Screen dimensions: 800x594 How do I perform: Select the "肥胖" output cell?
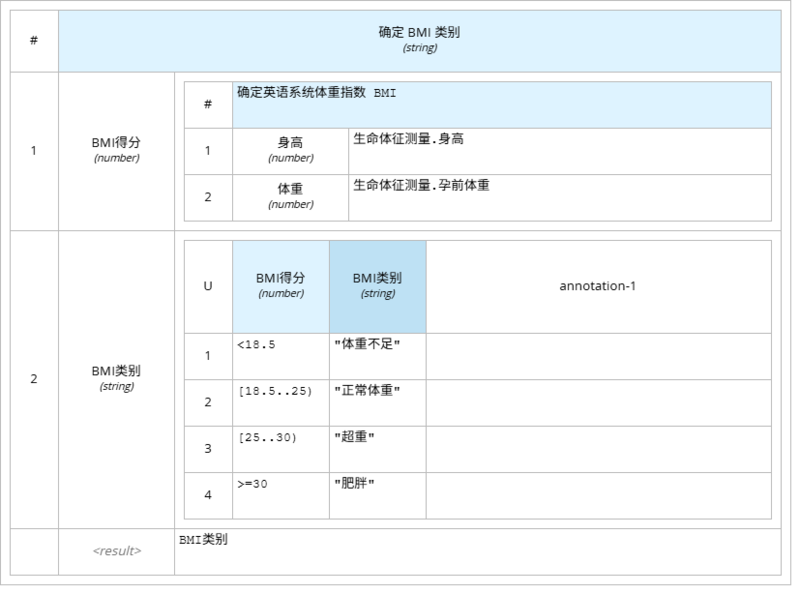[377, 494]
